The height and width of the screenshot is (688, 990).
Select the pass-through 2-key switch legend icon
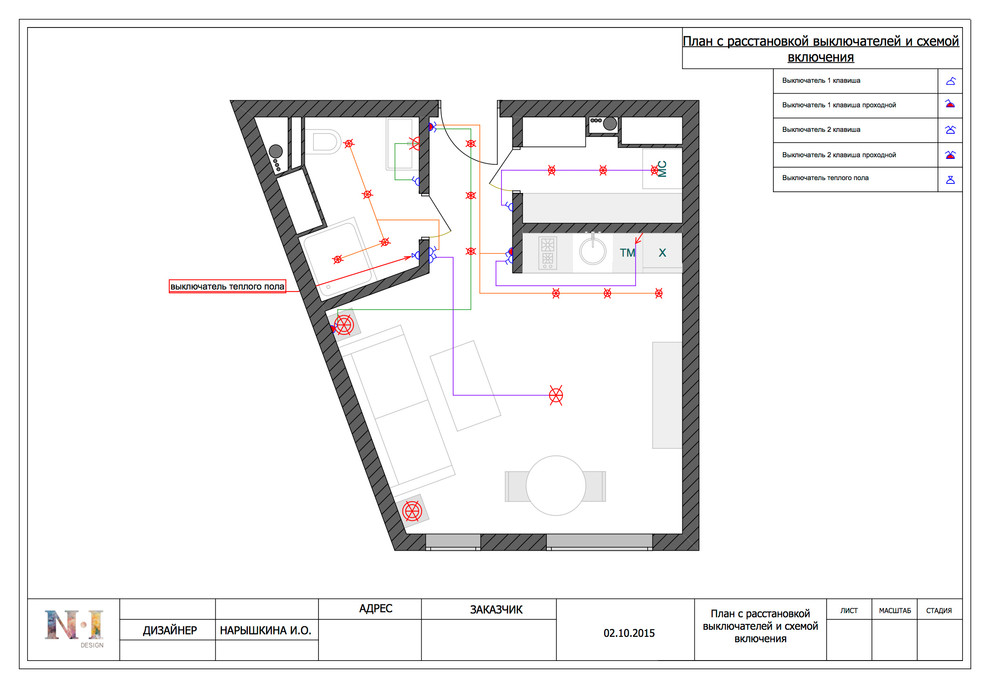click(951, 155)
